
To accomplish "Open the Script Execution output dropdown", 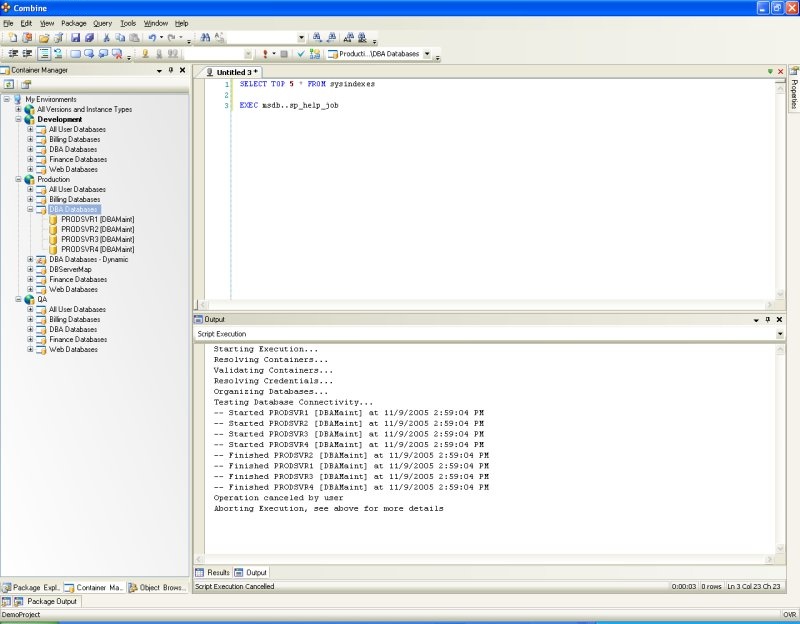I will pos(780,334).
